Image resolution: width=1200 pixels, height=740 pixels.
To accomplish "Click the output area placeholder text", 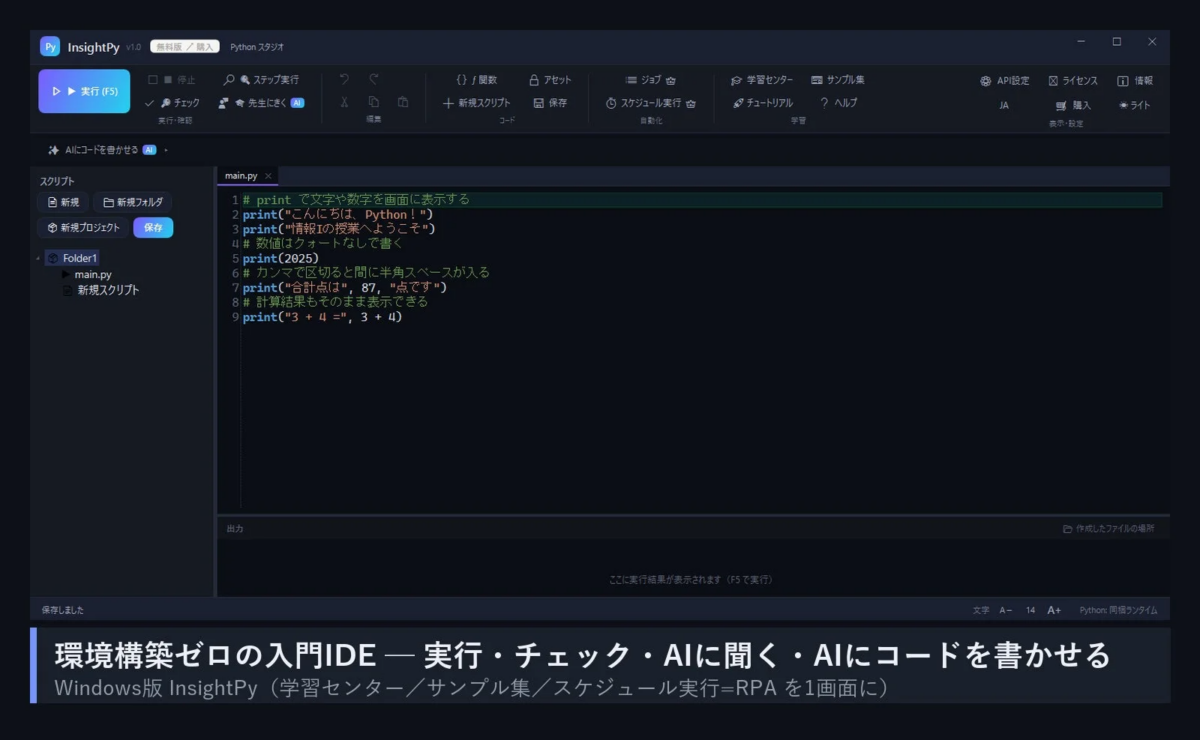I will tap(691, 579).
